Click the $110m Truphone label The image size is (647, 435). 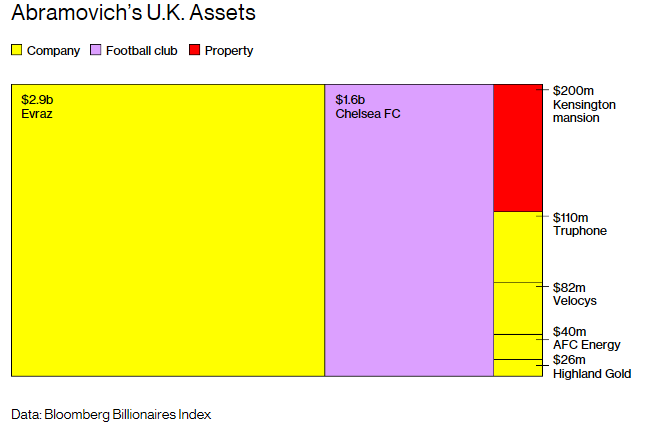[580, 224]
